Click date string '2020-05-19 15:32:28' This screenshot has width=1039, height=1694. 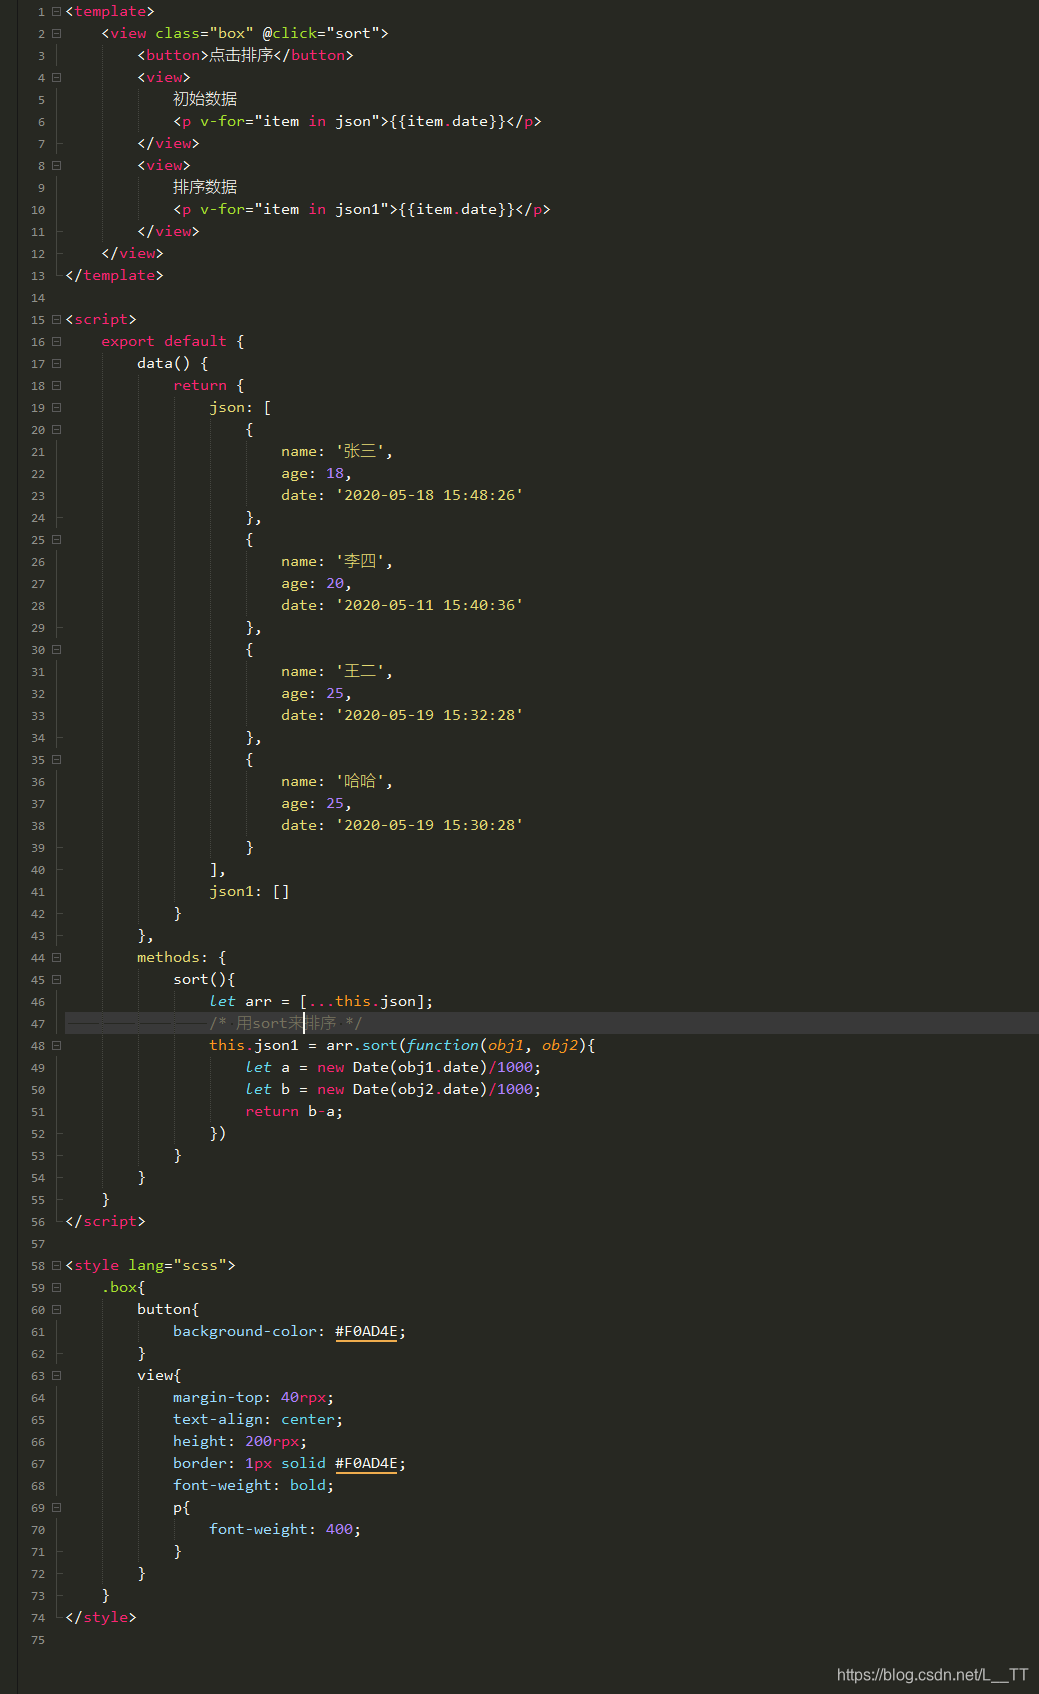point(429,715)
